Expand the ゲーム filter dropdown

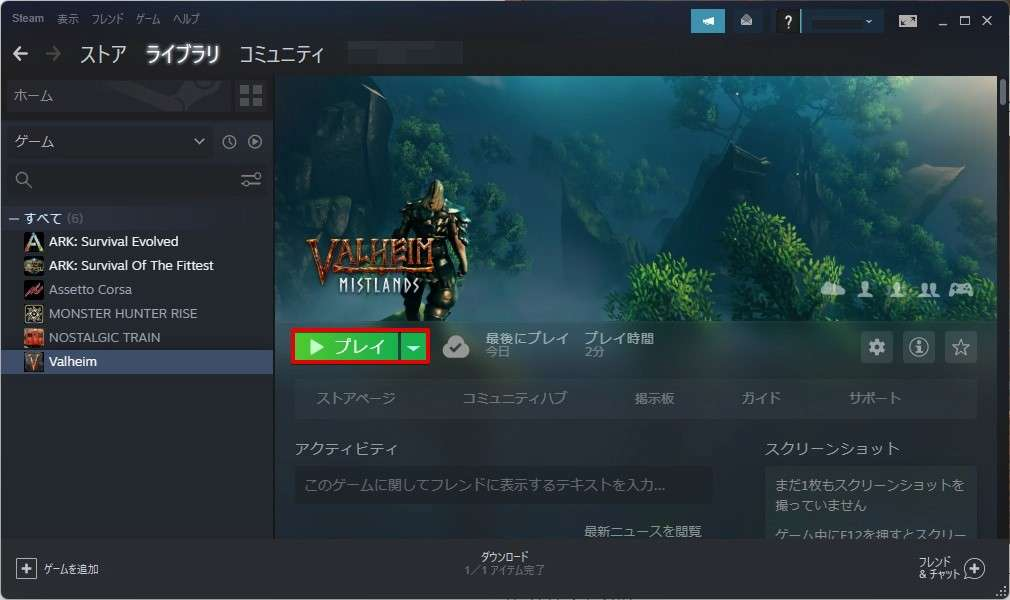coord(110,141)
